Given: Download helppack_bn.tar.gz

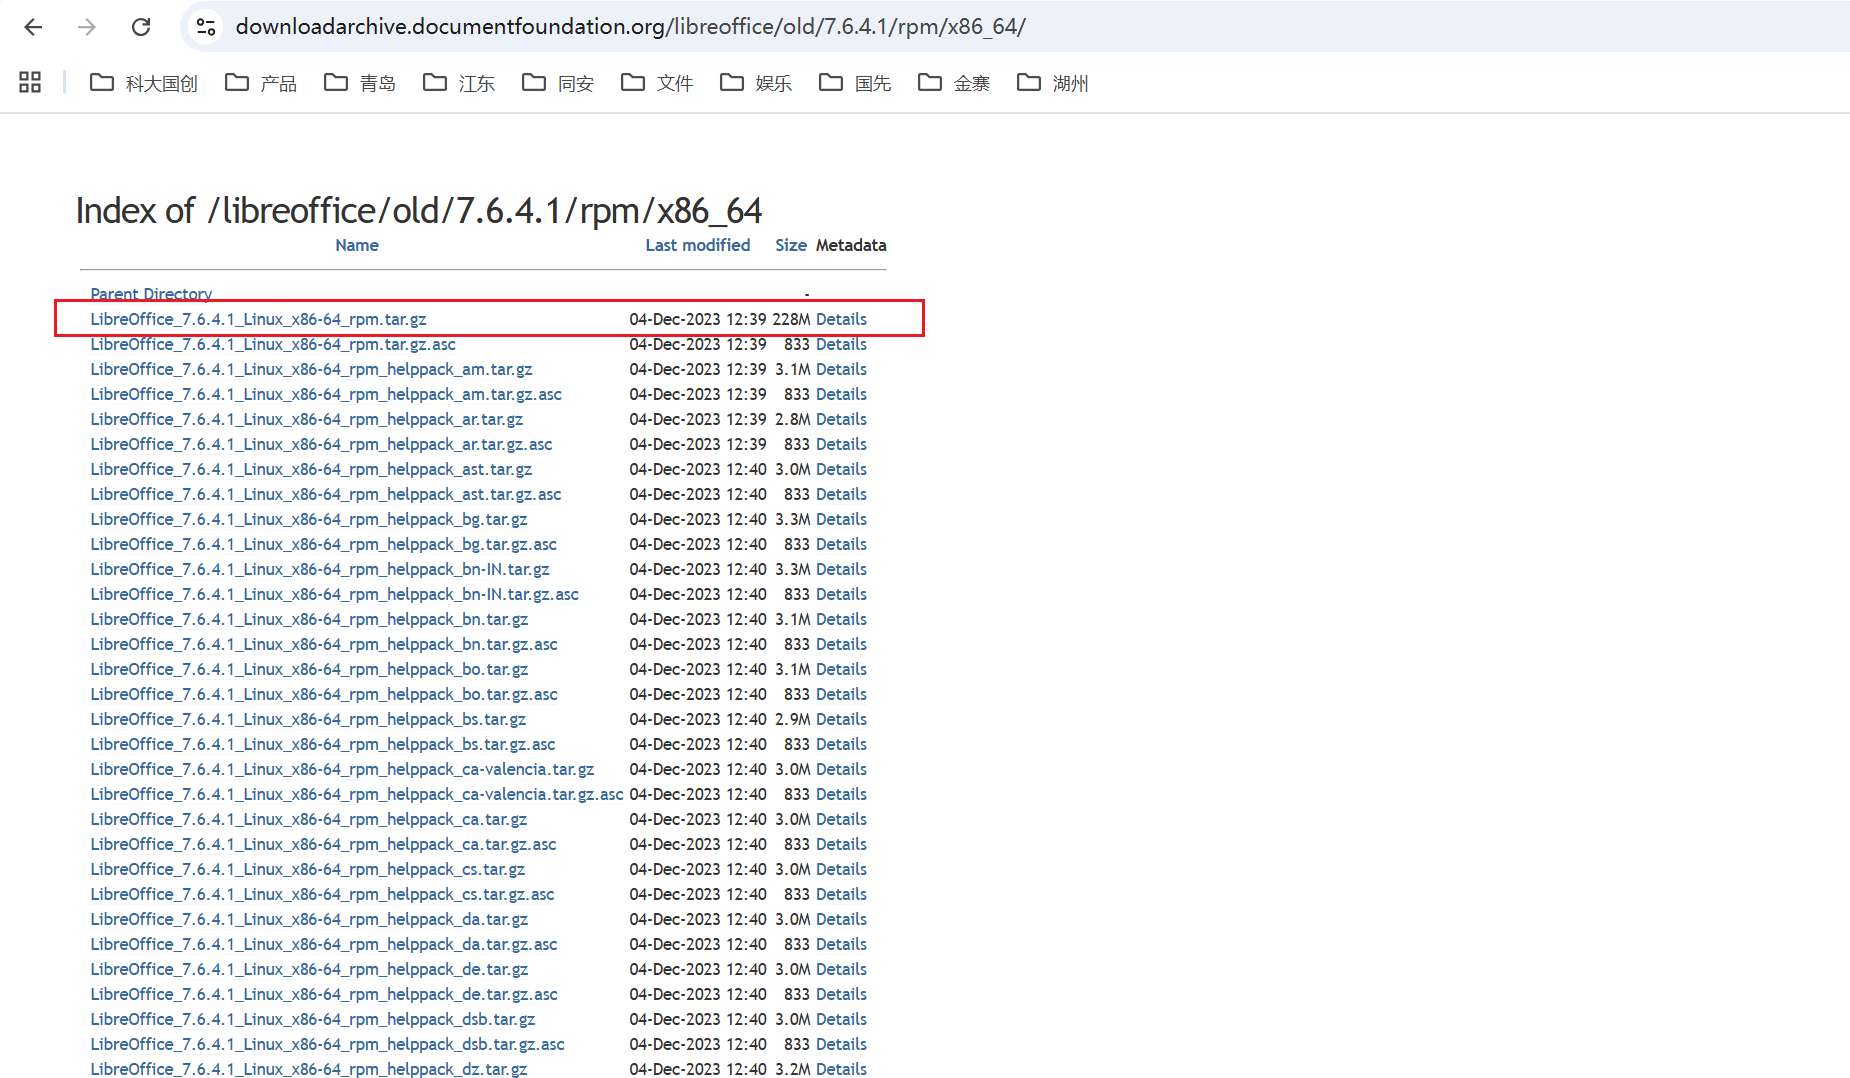Looking at the screenshot, I should [309, 619].
